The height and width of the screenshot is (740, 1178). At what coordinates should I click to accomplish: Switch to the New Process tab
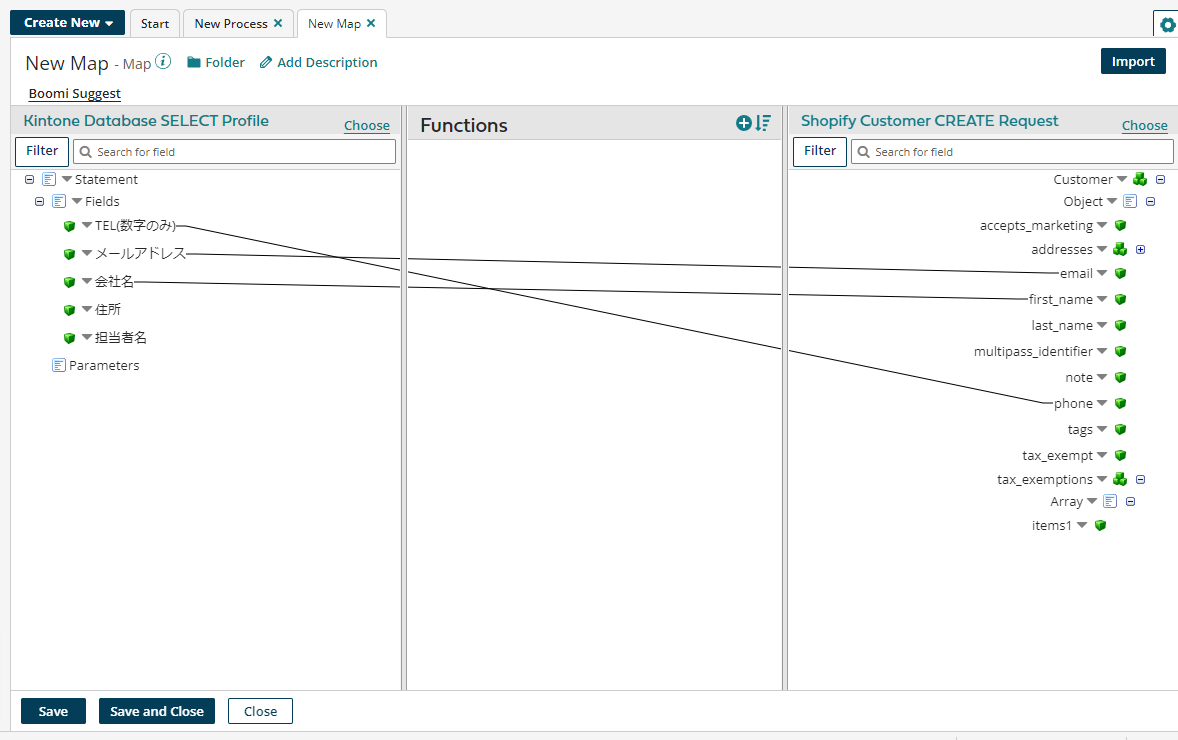click(231, 23)
